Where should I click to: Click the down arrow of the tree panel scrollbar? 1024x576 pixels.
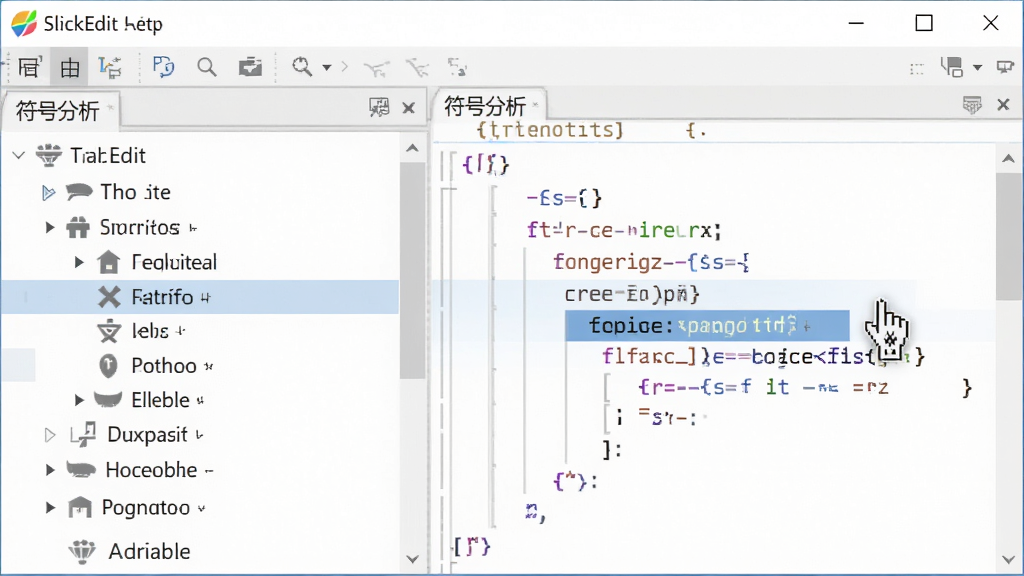412,559
